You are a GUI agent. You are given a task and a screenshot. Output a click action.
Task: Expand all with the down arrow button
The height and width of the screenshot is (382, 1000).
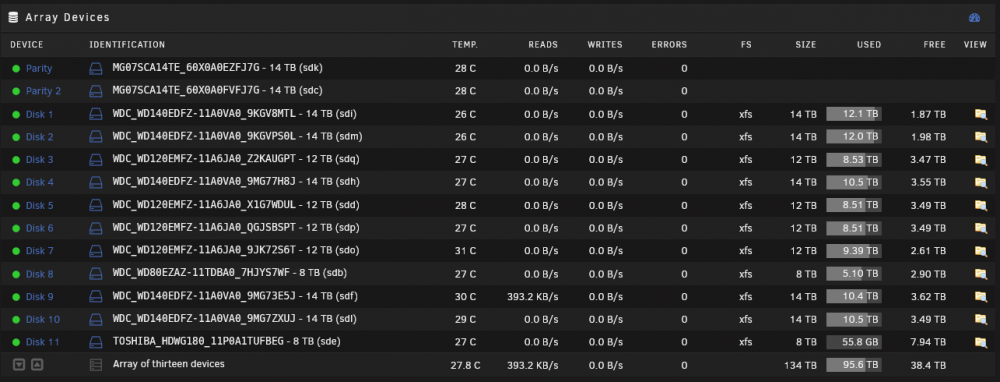tap(19, 365)
